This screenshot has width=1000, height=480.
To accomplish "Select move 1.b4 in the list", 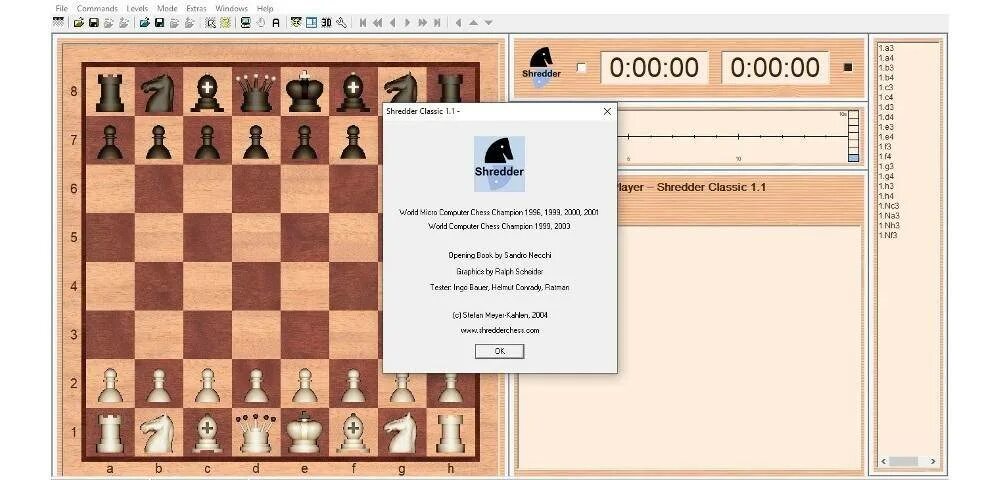I will click(x=886, y=77).
